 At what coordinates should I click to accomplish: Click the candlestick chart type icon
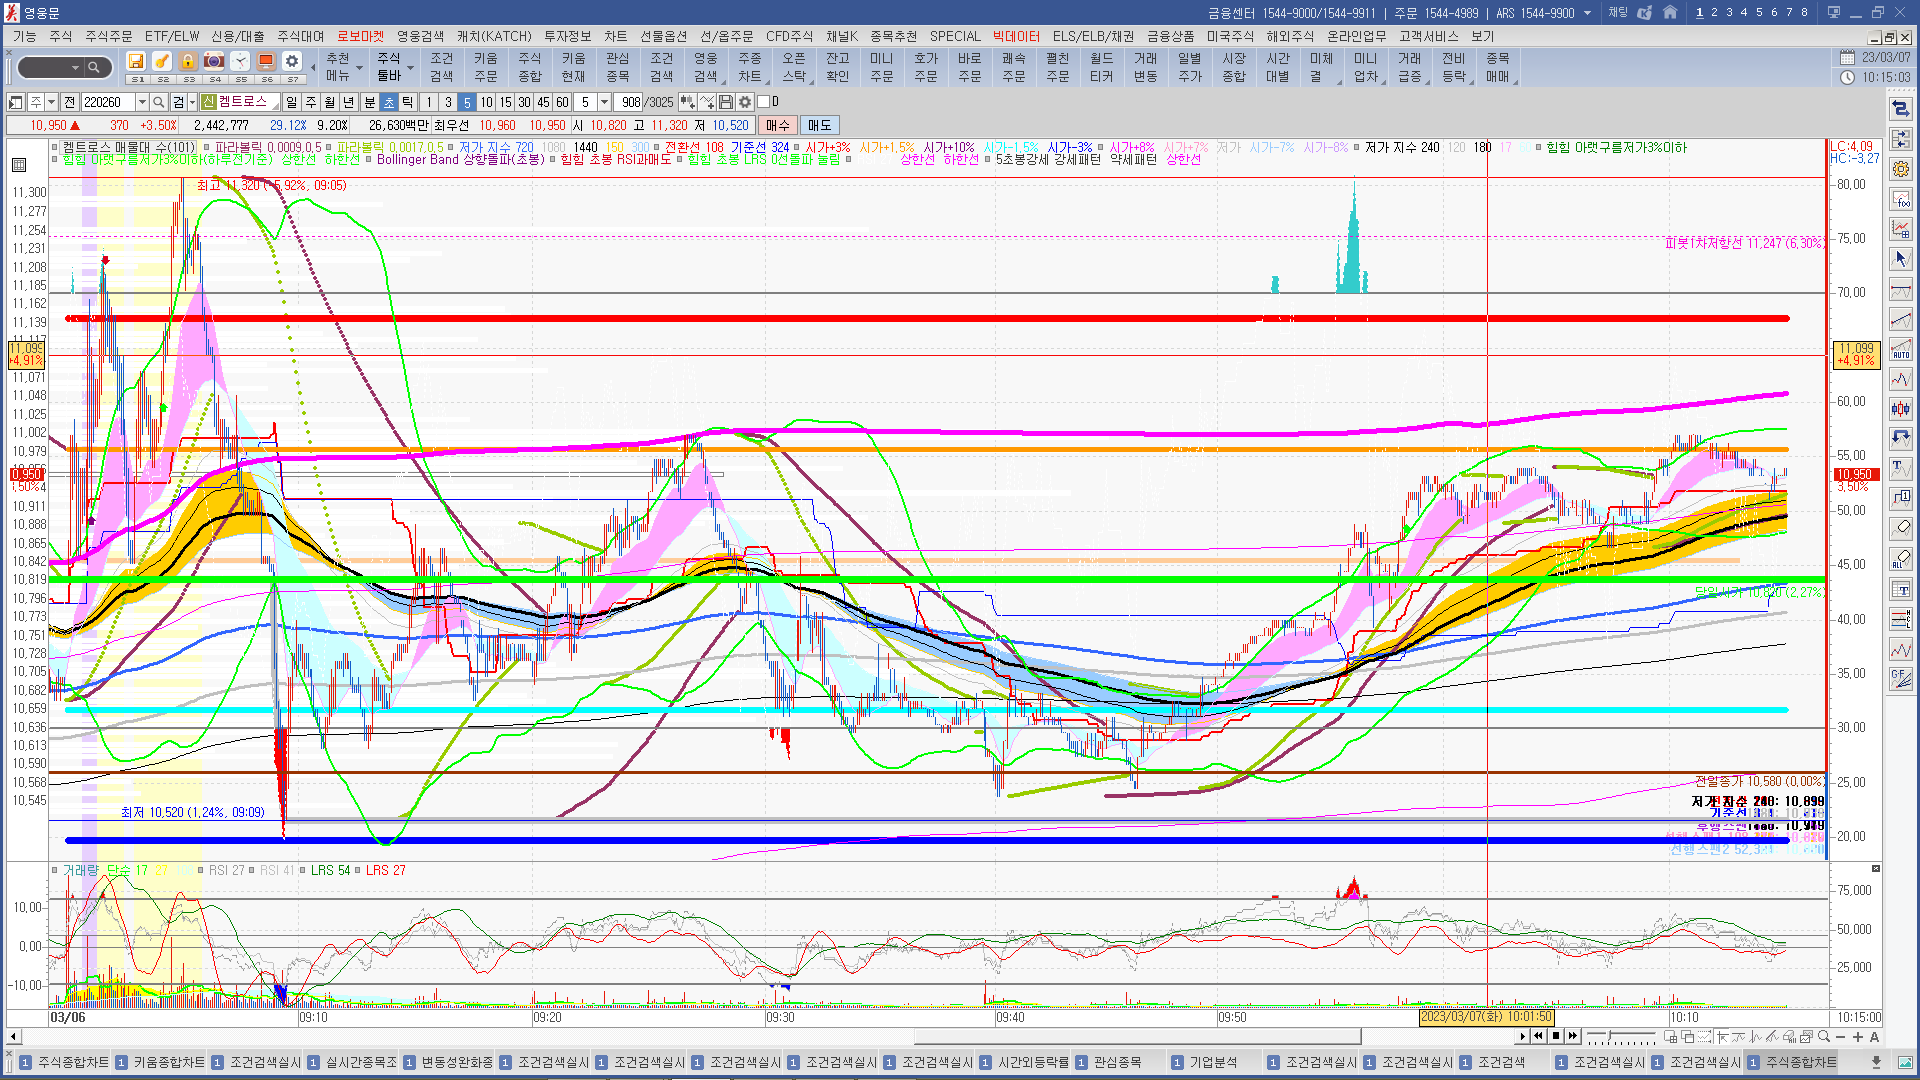1901,408
